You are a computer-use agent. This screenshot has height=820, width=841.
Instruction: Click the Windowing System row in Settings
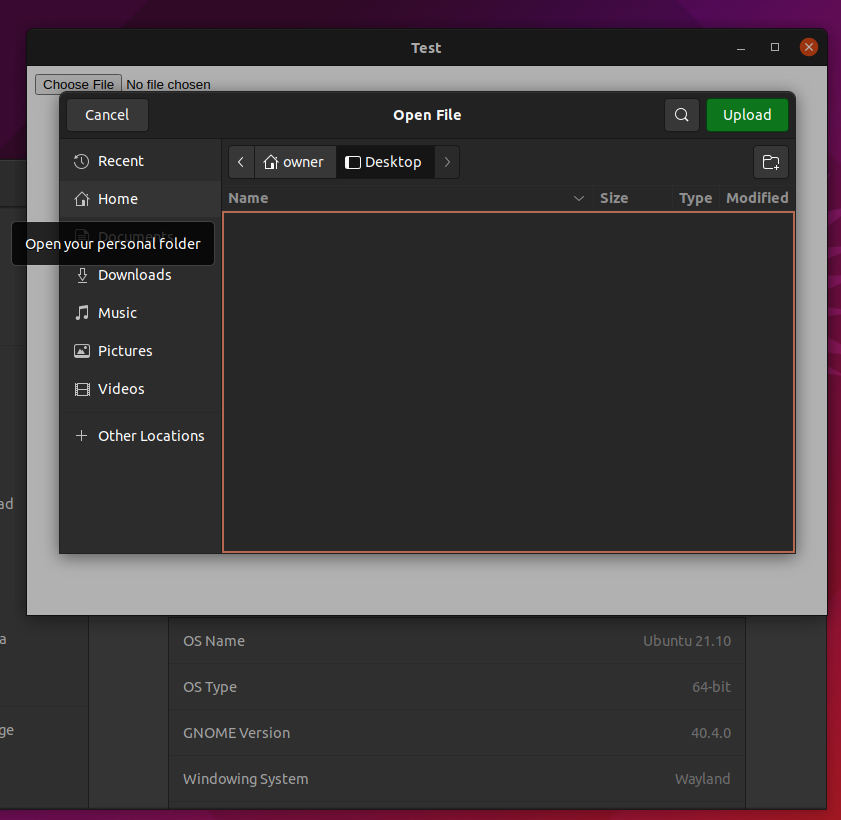456,779
